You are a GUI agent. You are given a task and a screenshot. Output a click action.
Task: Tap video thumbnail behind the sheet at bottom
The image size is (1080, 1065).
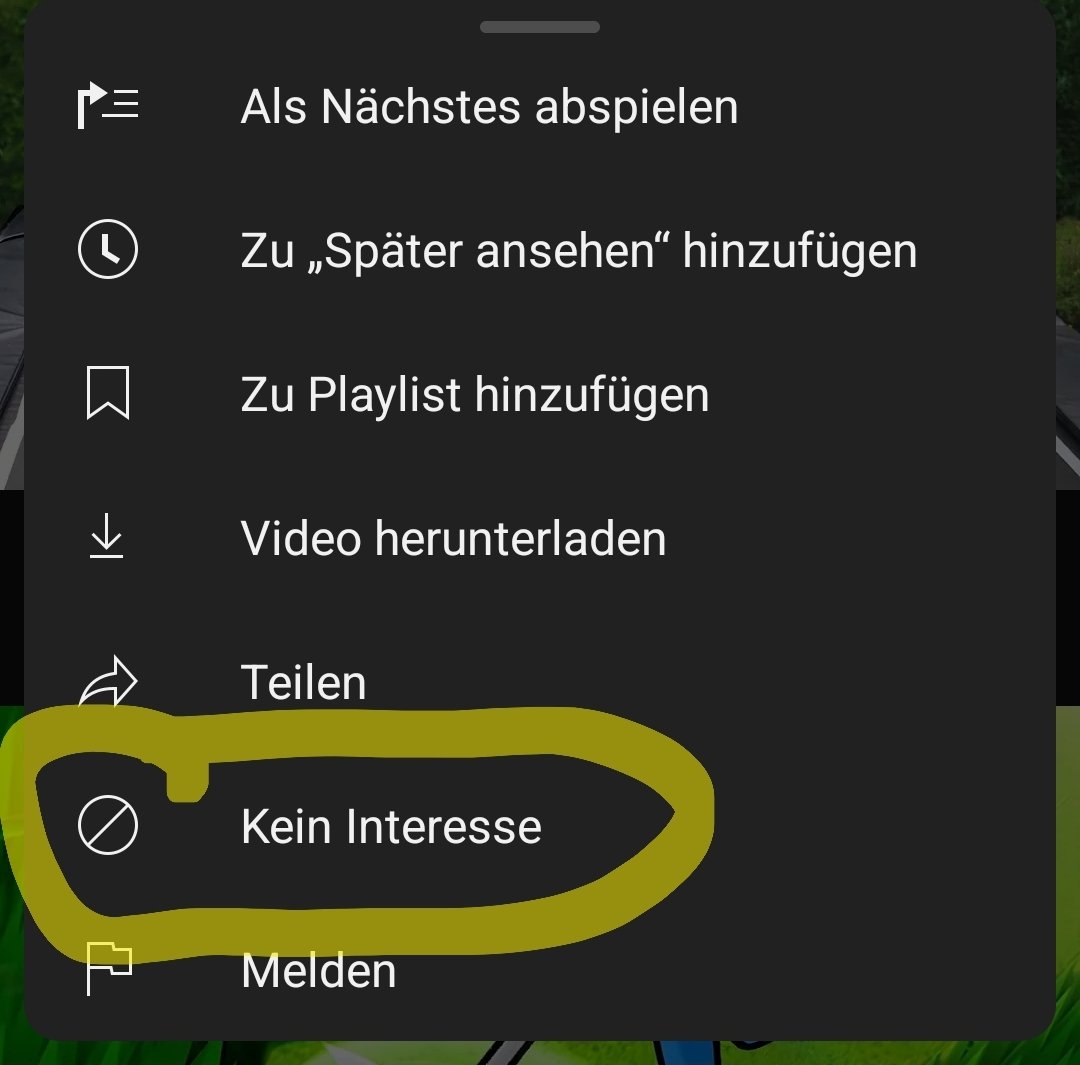coord(540,1054)
